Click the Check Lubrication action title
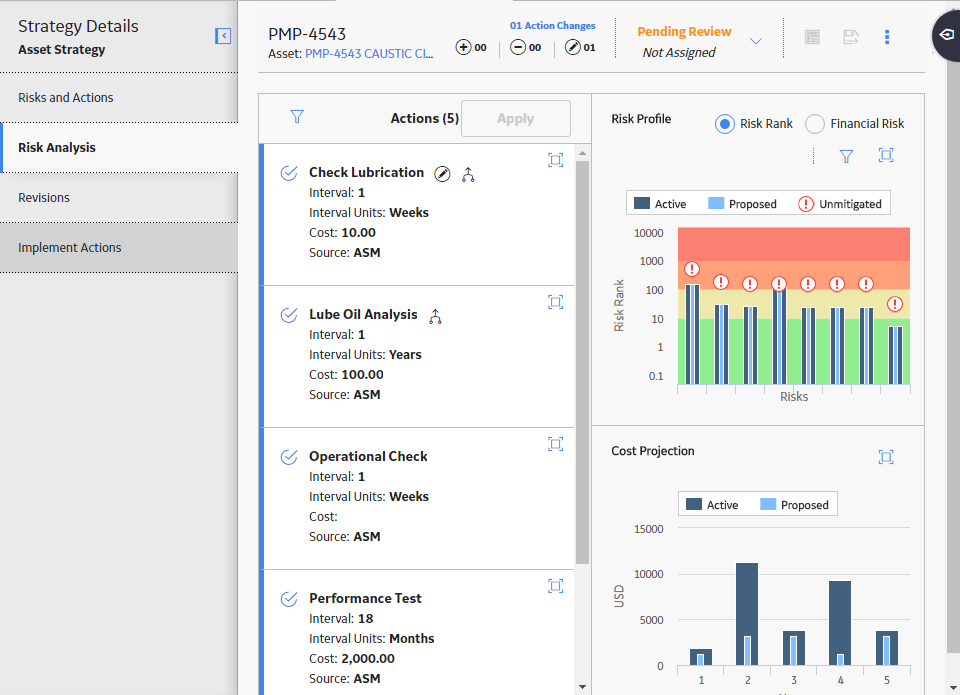 click(366, 173)
